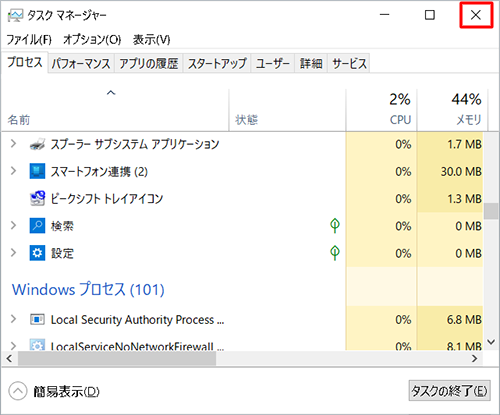Screen dimensions: 500x415
Task: Sort by the 状態 column header
Action: [x=287, y=110]
